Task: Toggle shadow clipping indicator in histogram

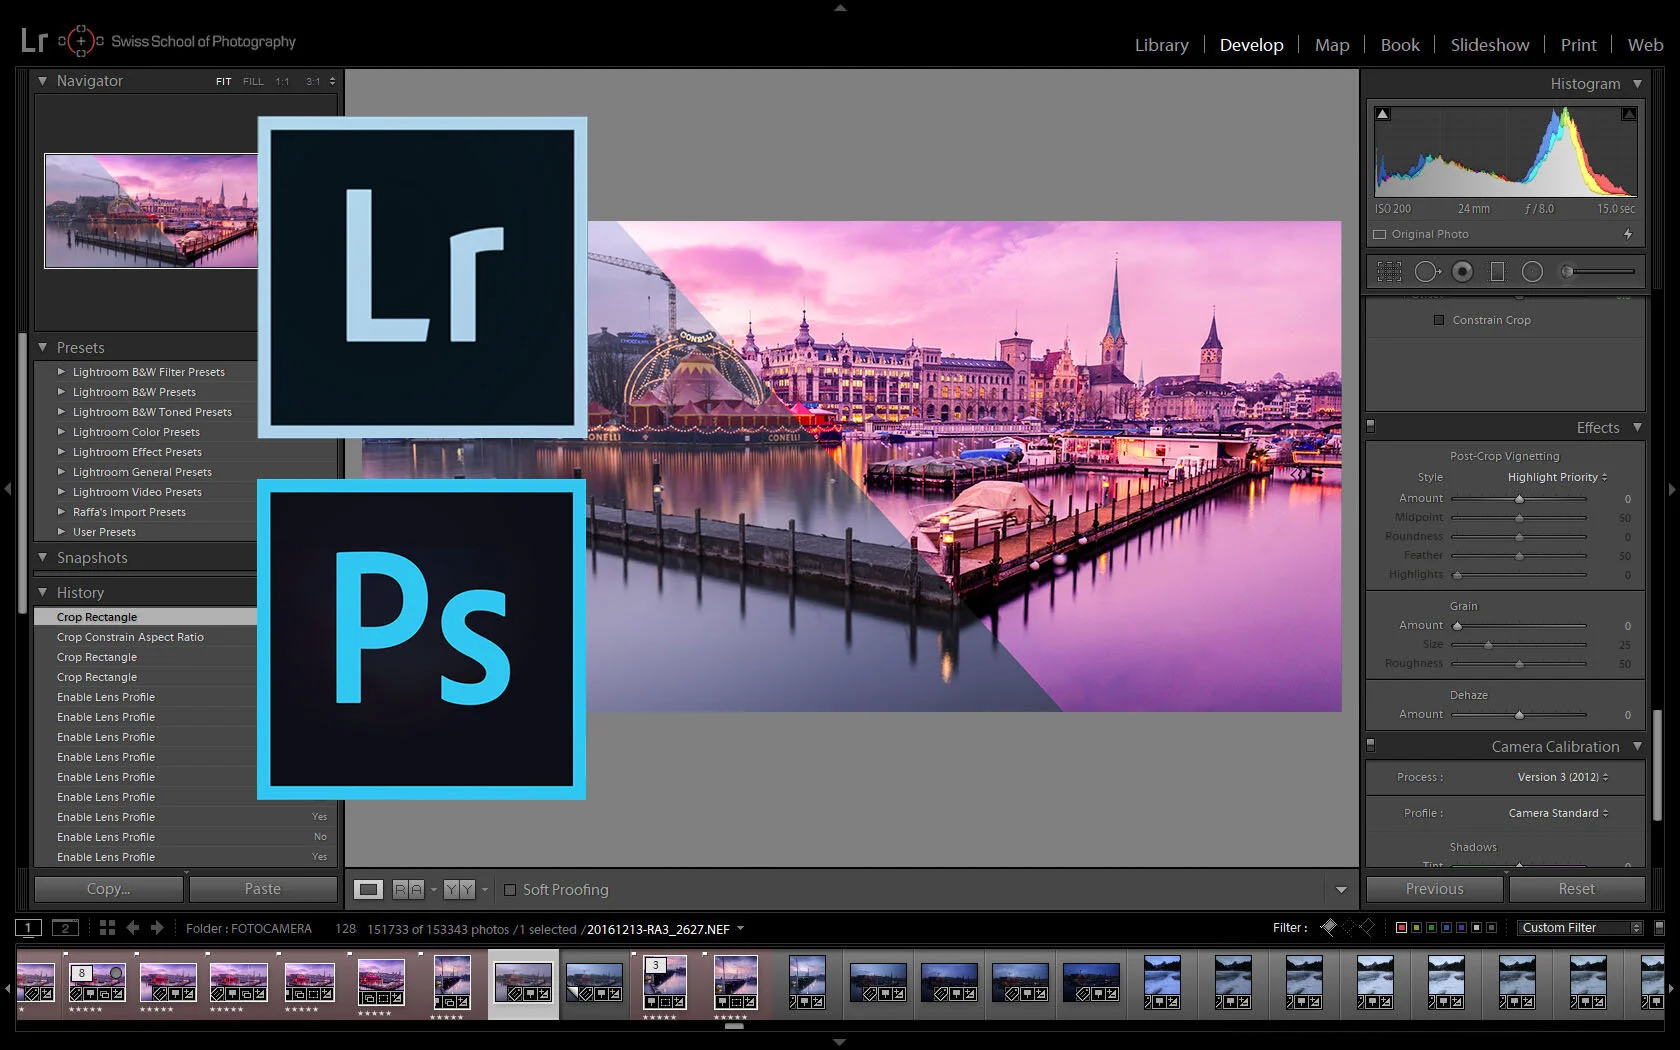Action: click(1383, 114)
